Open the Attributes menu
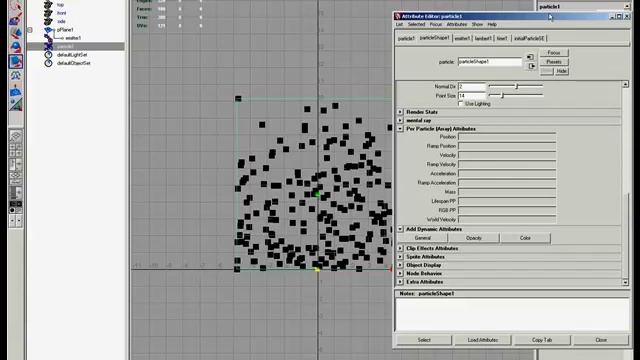 457,24
